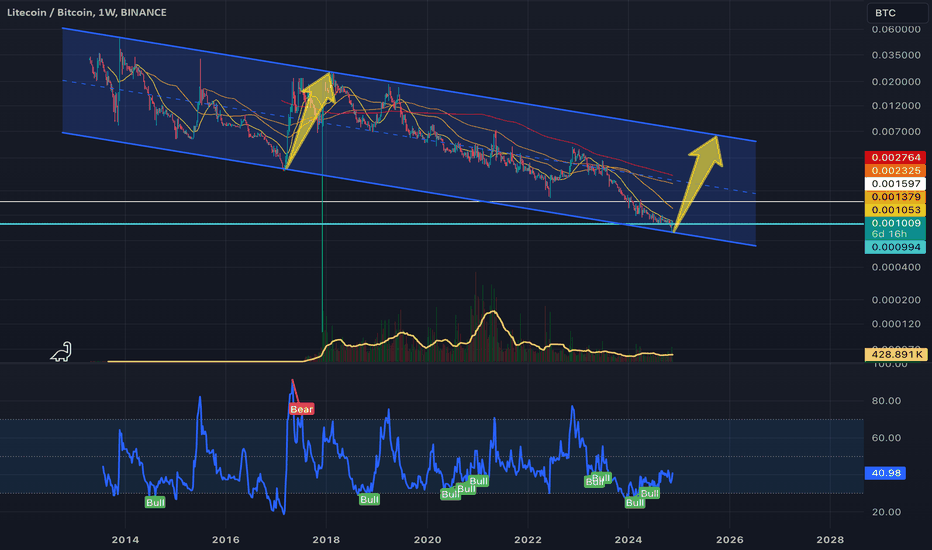Select the green 0.001009 current price label
Viewport: 932px width, 550px height.
pyautogui.click(x=895, y=223)
